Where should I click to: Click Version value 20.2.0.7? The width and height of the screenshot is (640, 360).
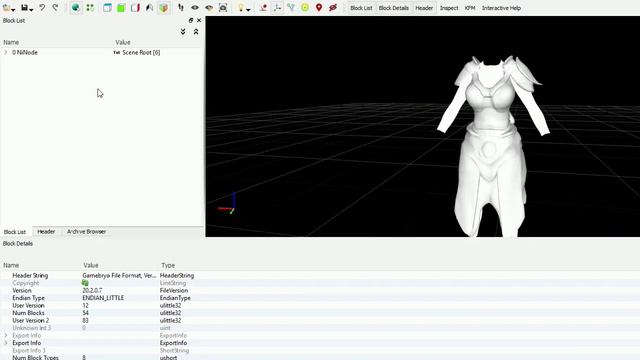point(92,291)
